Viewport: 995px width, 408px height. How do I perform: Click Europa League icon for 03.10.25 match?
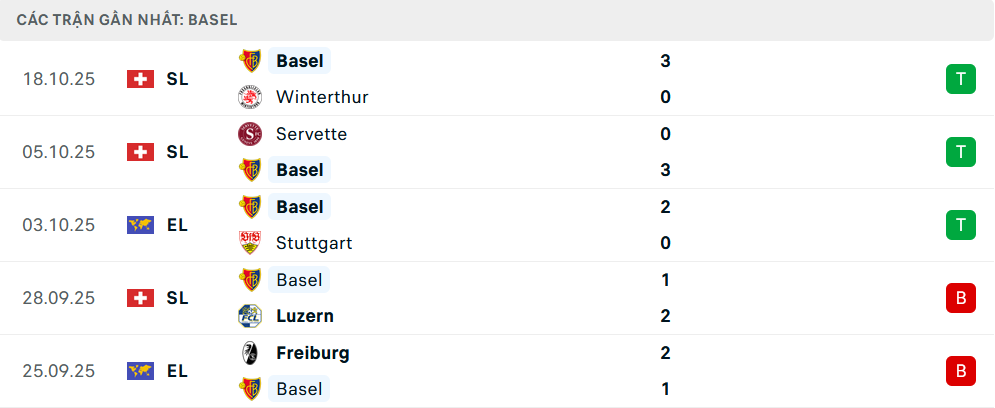[140, 225]
